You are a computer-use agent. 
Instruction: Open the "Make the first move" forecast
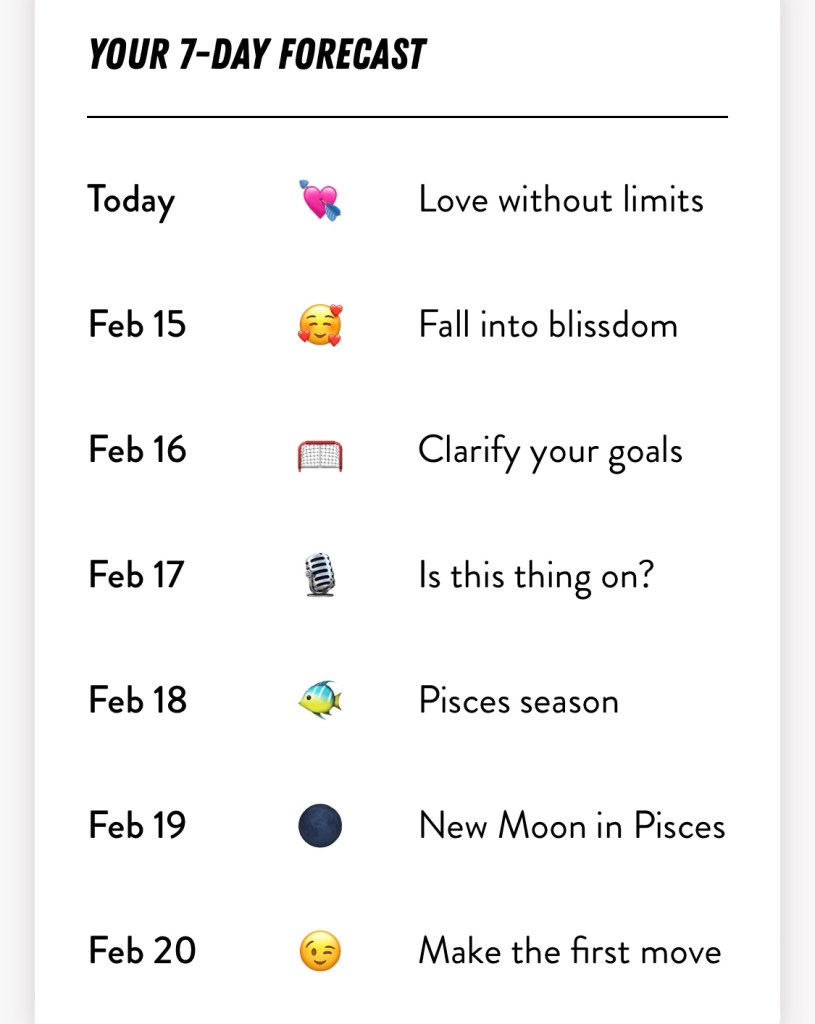pyautogui.click(x=569, y=951)
